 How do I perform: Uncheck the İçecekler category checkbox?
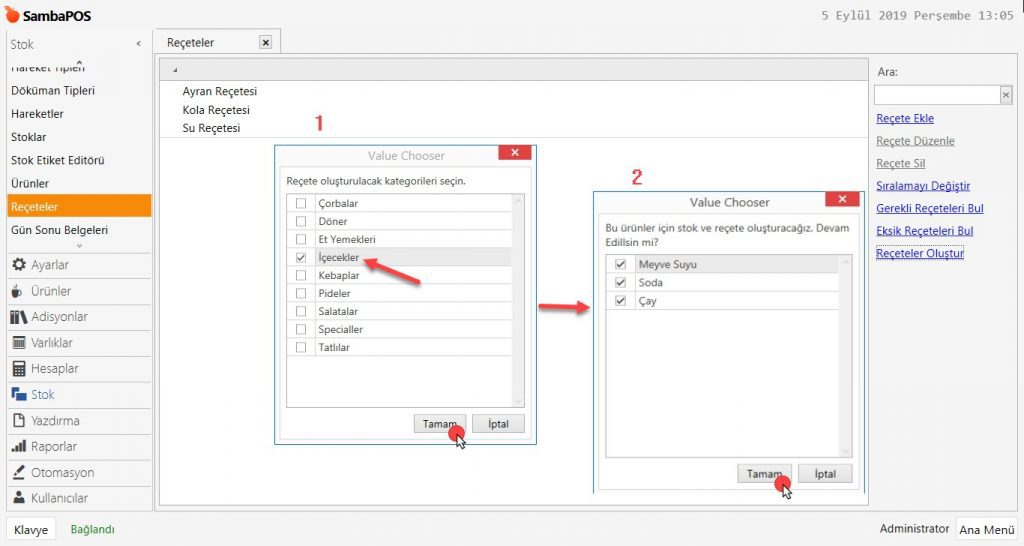[x=300, y=258]
